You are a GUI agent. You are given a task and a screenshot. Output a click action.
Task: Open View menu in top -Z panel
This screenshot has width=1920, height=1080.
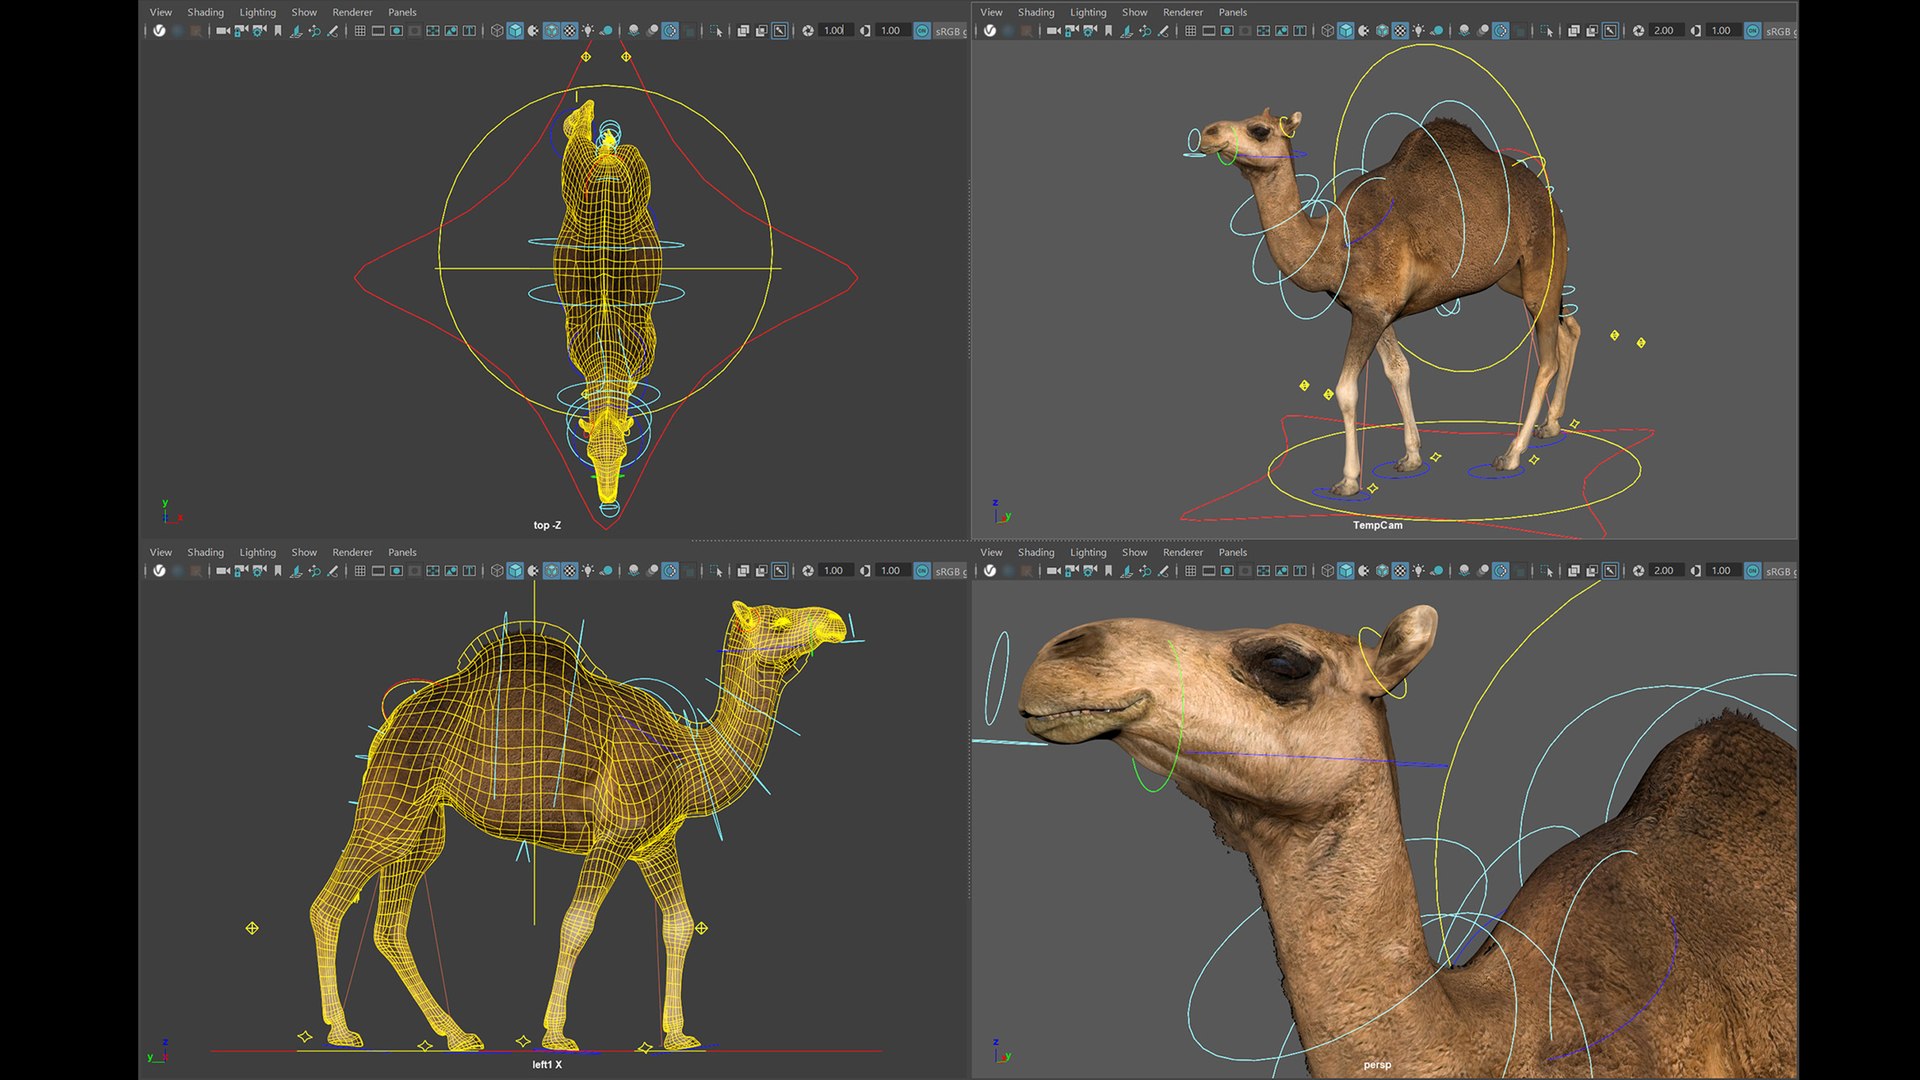[160, 12]
